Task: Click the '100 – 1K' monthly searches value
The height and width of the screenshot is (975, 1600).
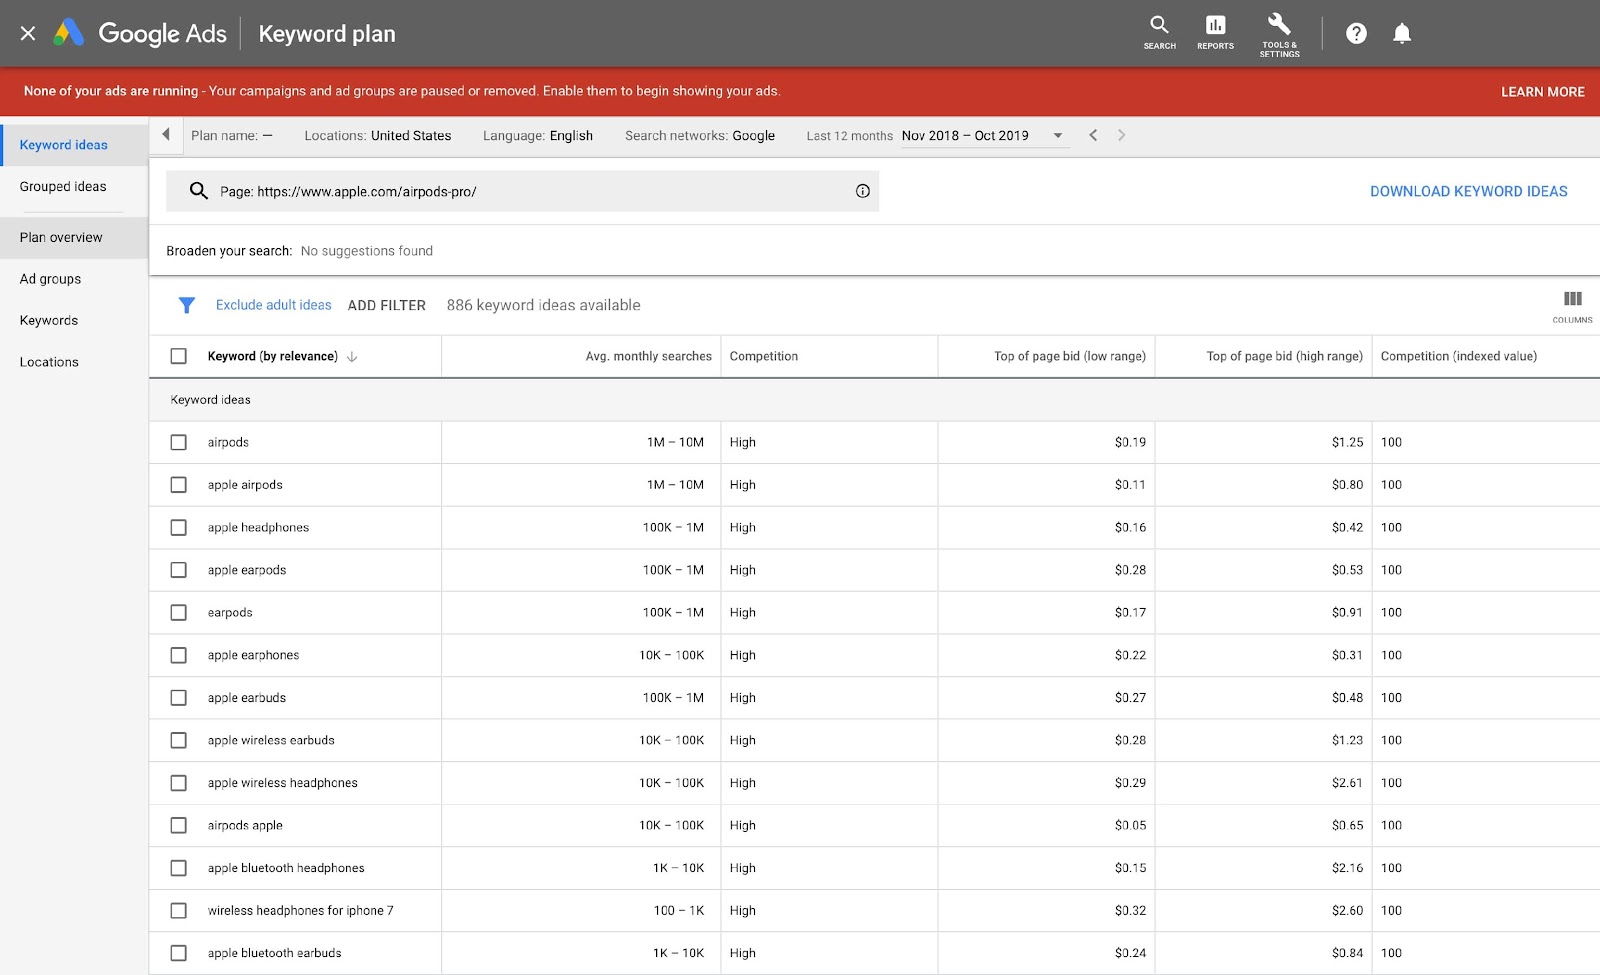Action: tap(679, 911)
